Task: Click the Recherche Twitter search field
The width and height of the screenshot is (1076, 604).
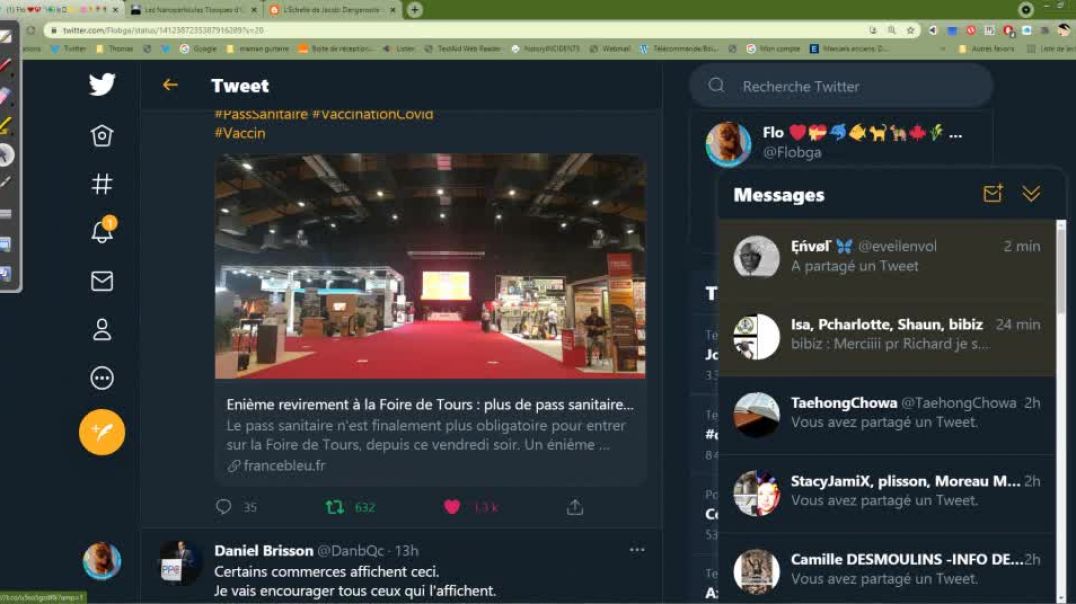Action: (841, 86)
